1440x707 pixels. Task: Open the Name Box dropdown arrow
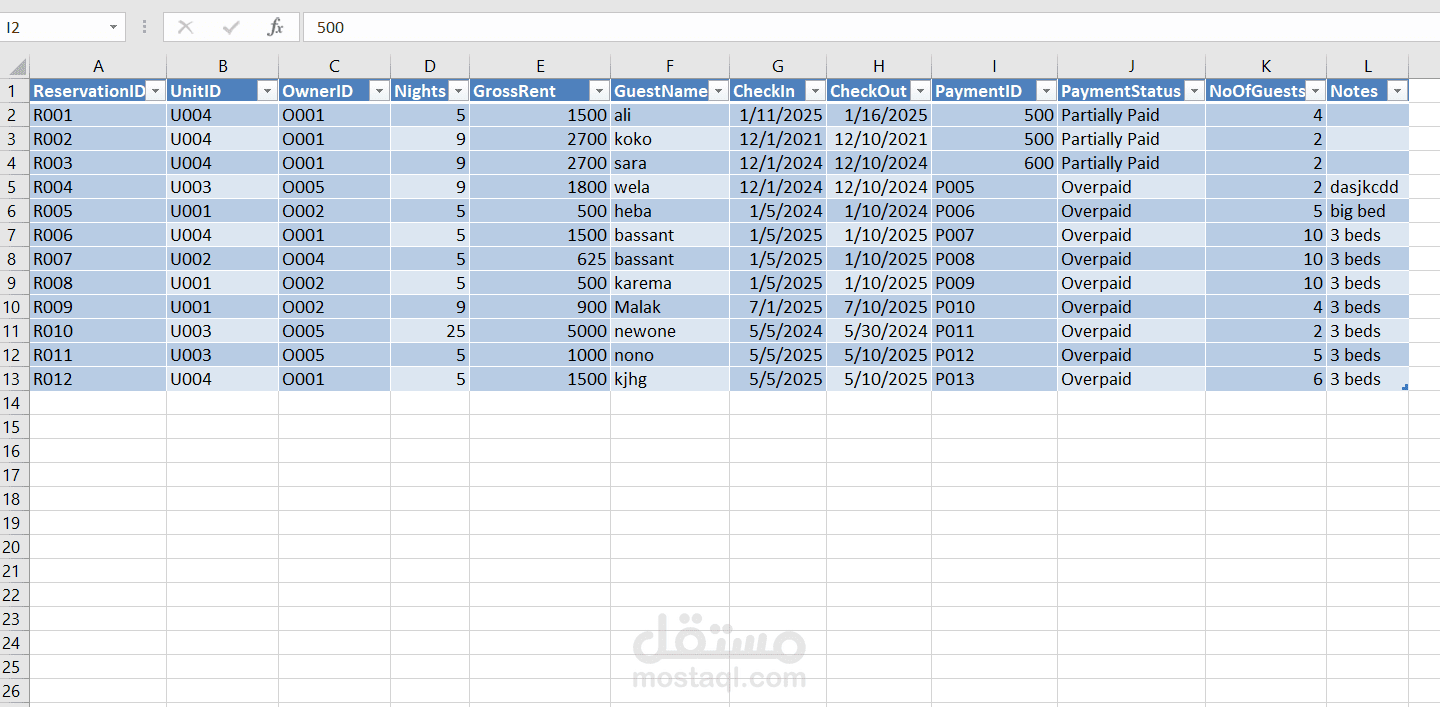(x=113, y=27)
